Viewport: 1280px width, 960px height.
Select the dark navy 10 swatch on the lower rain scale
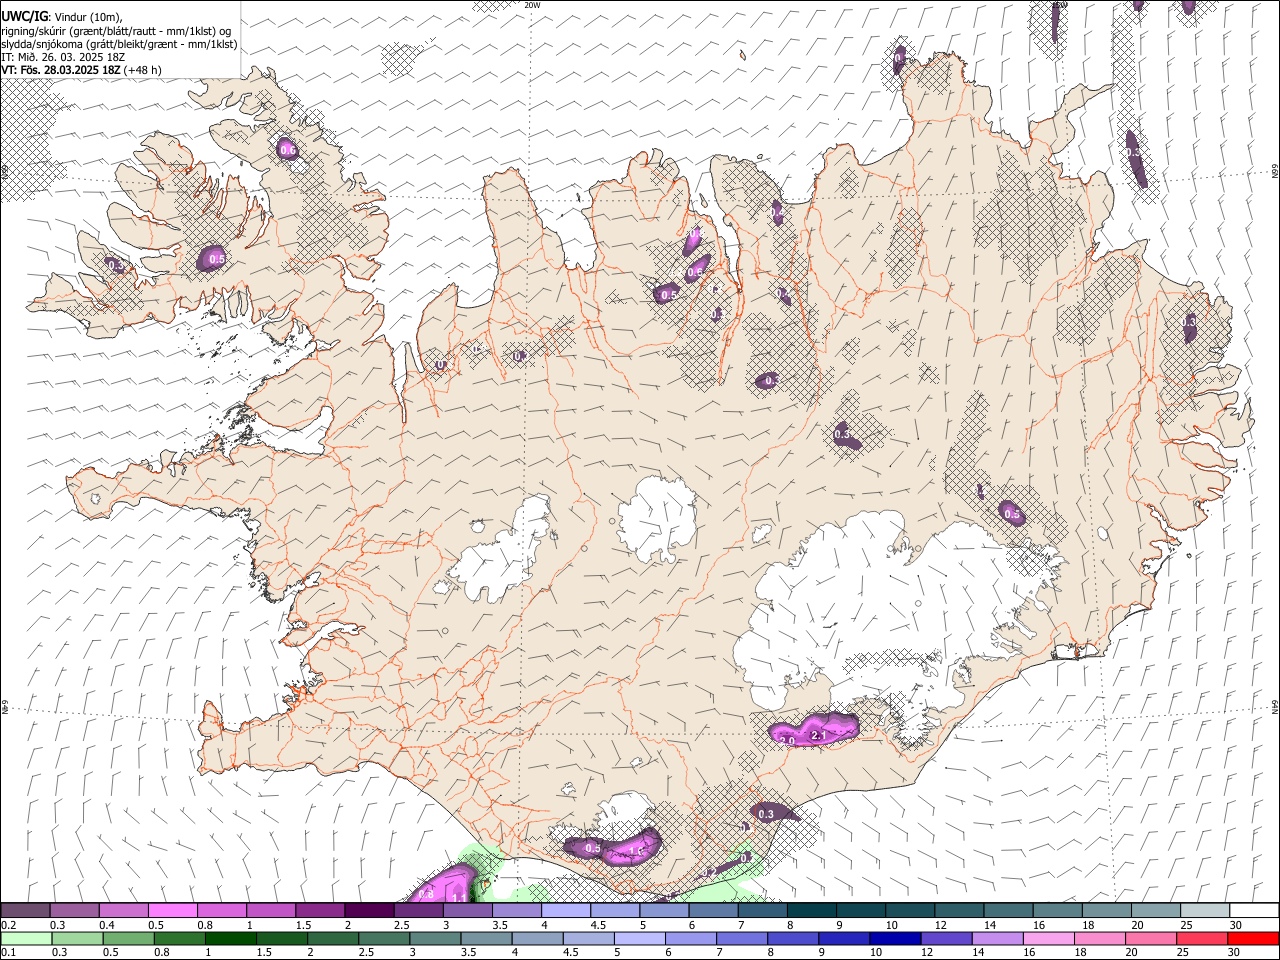[894, 939]
